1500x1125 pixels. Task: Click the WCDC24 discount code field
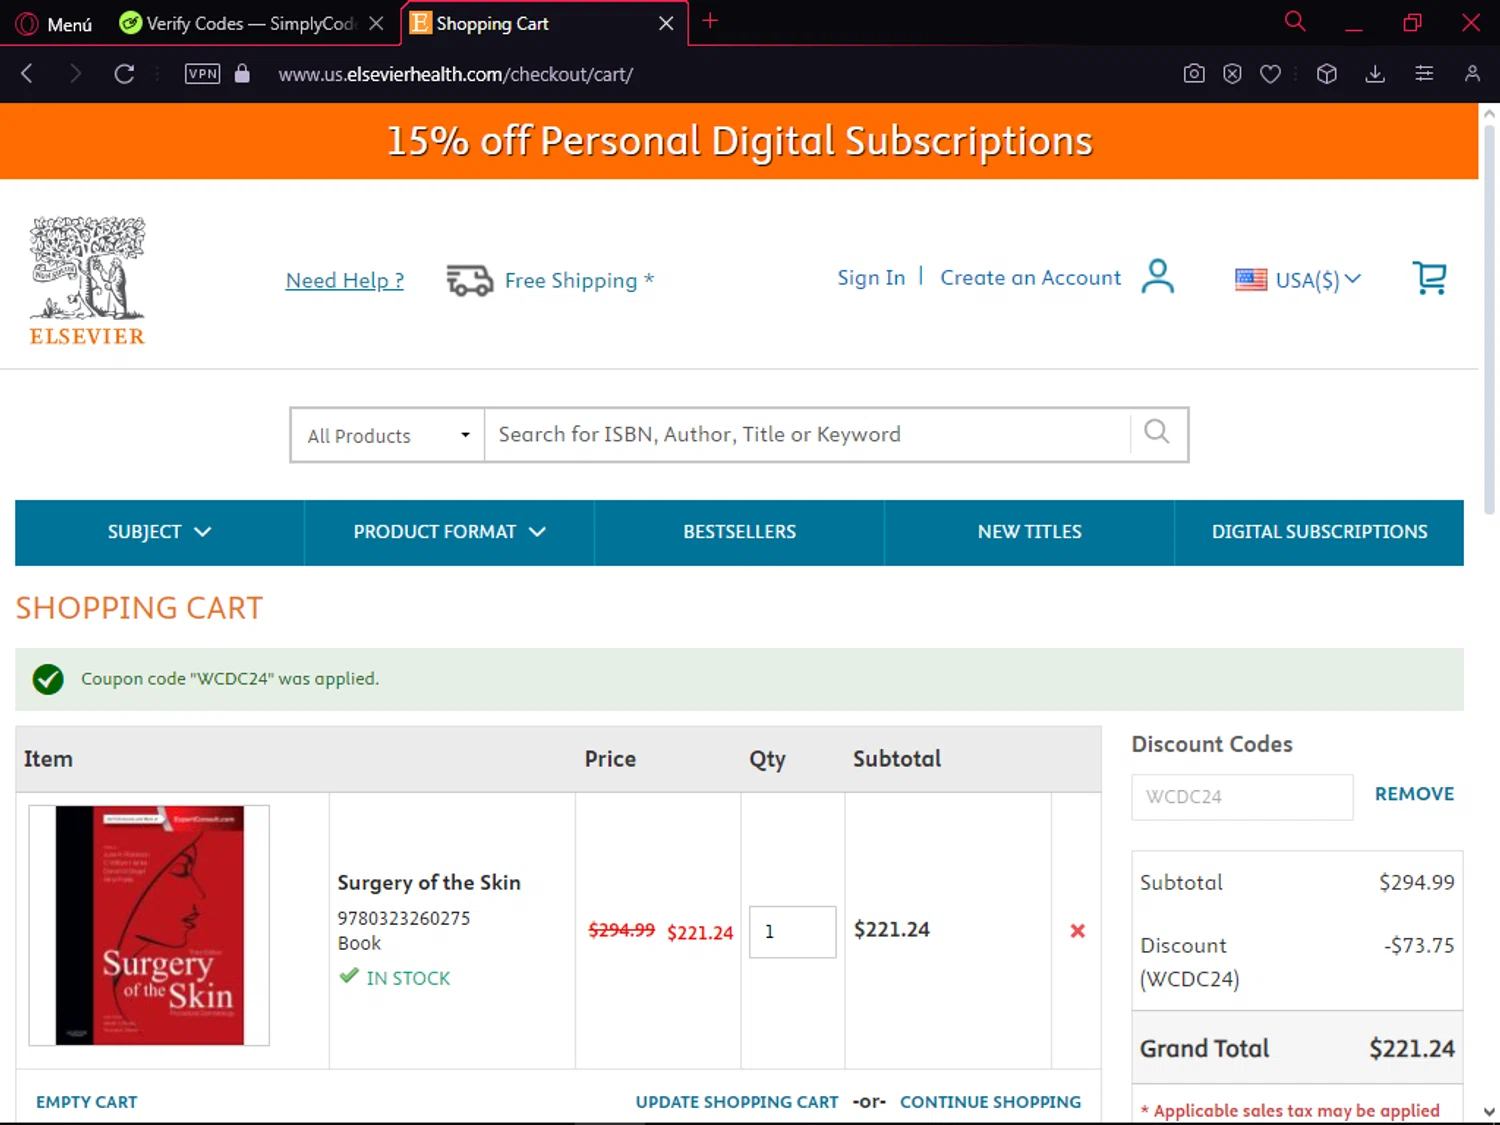coord(1242,797)
